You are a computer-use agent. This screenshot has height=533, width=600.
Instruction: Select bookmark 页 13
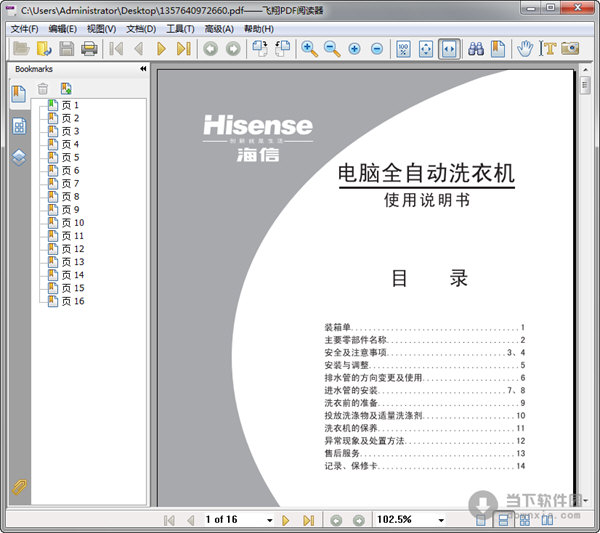(73, 262)
